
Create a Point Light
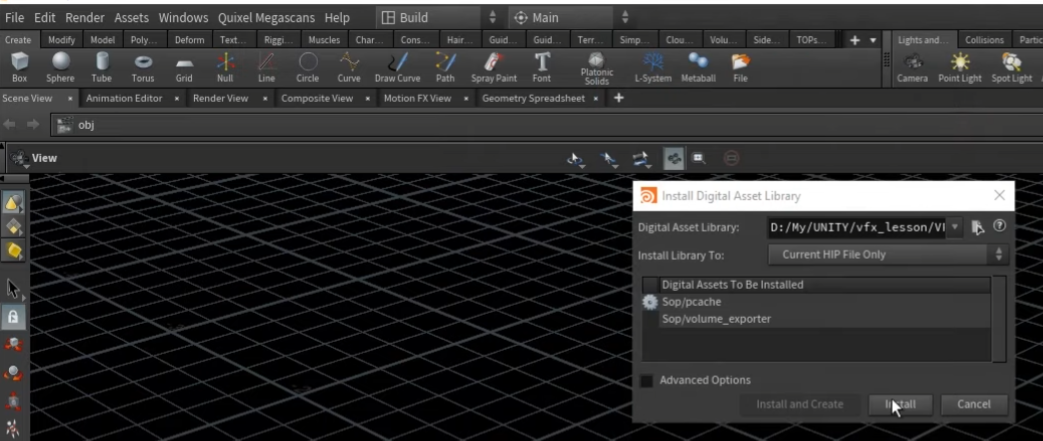point(960,67)
